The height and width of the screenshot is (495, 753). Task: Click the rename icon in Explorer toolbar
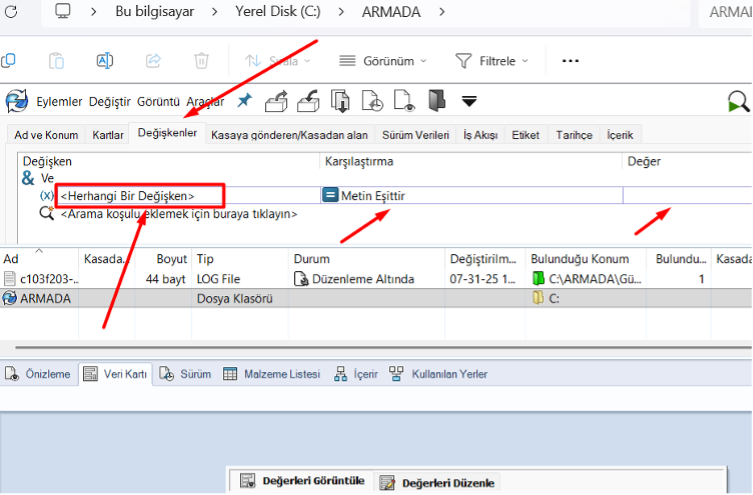point(105,61)
